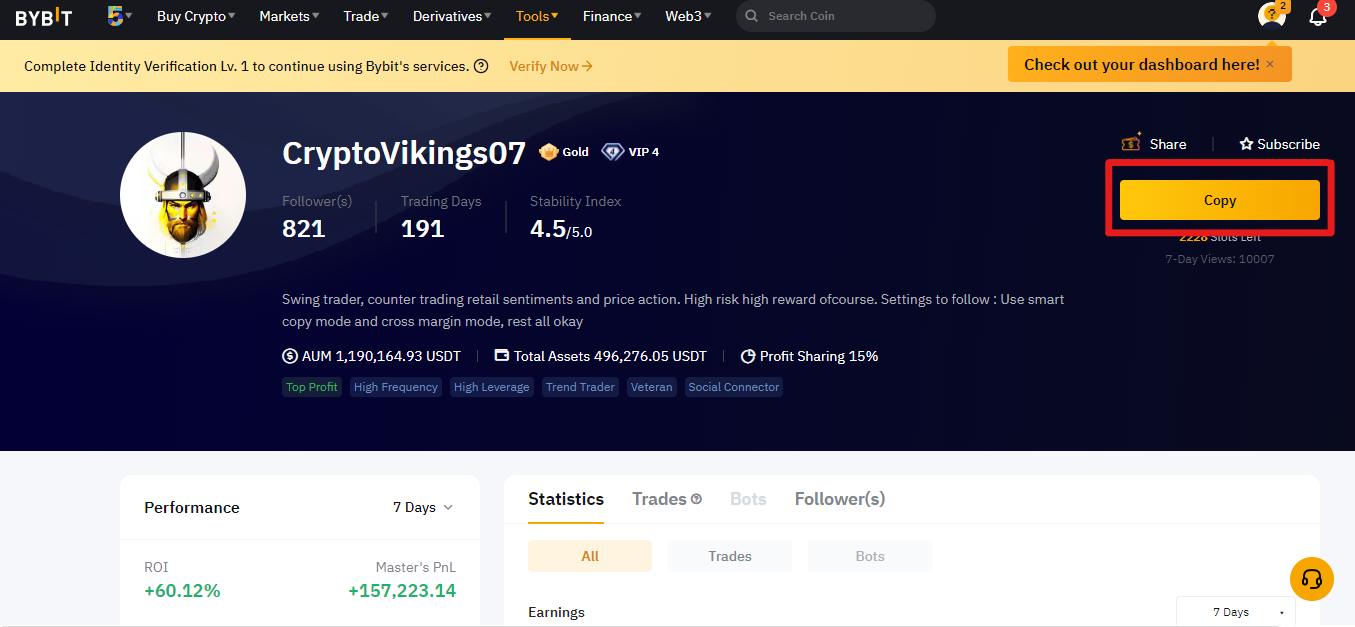Expand the Tools menu
This screenshot has height=627, width=1355.
[x=537, y=16]
